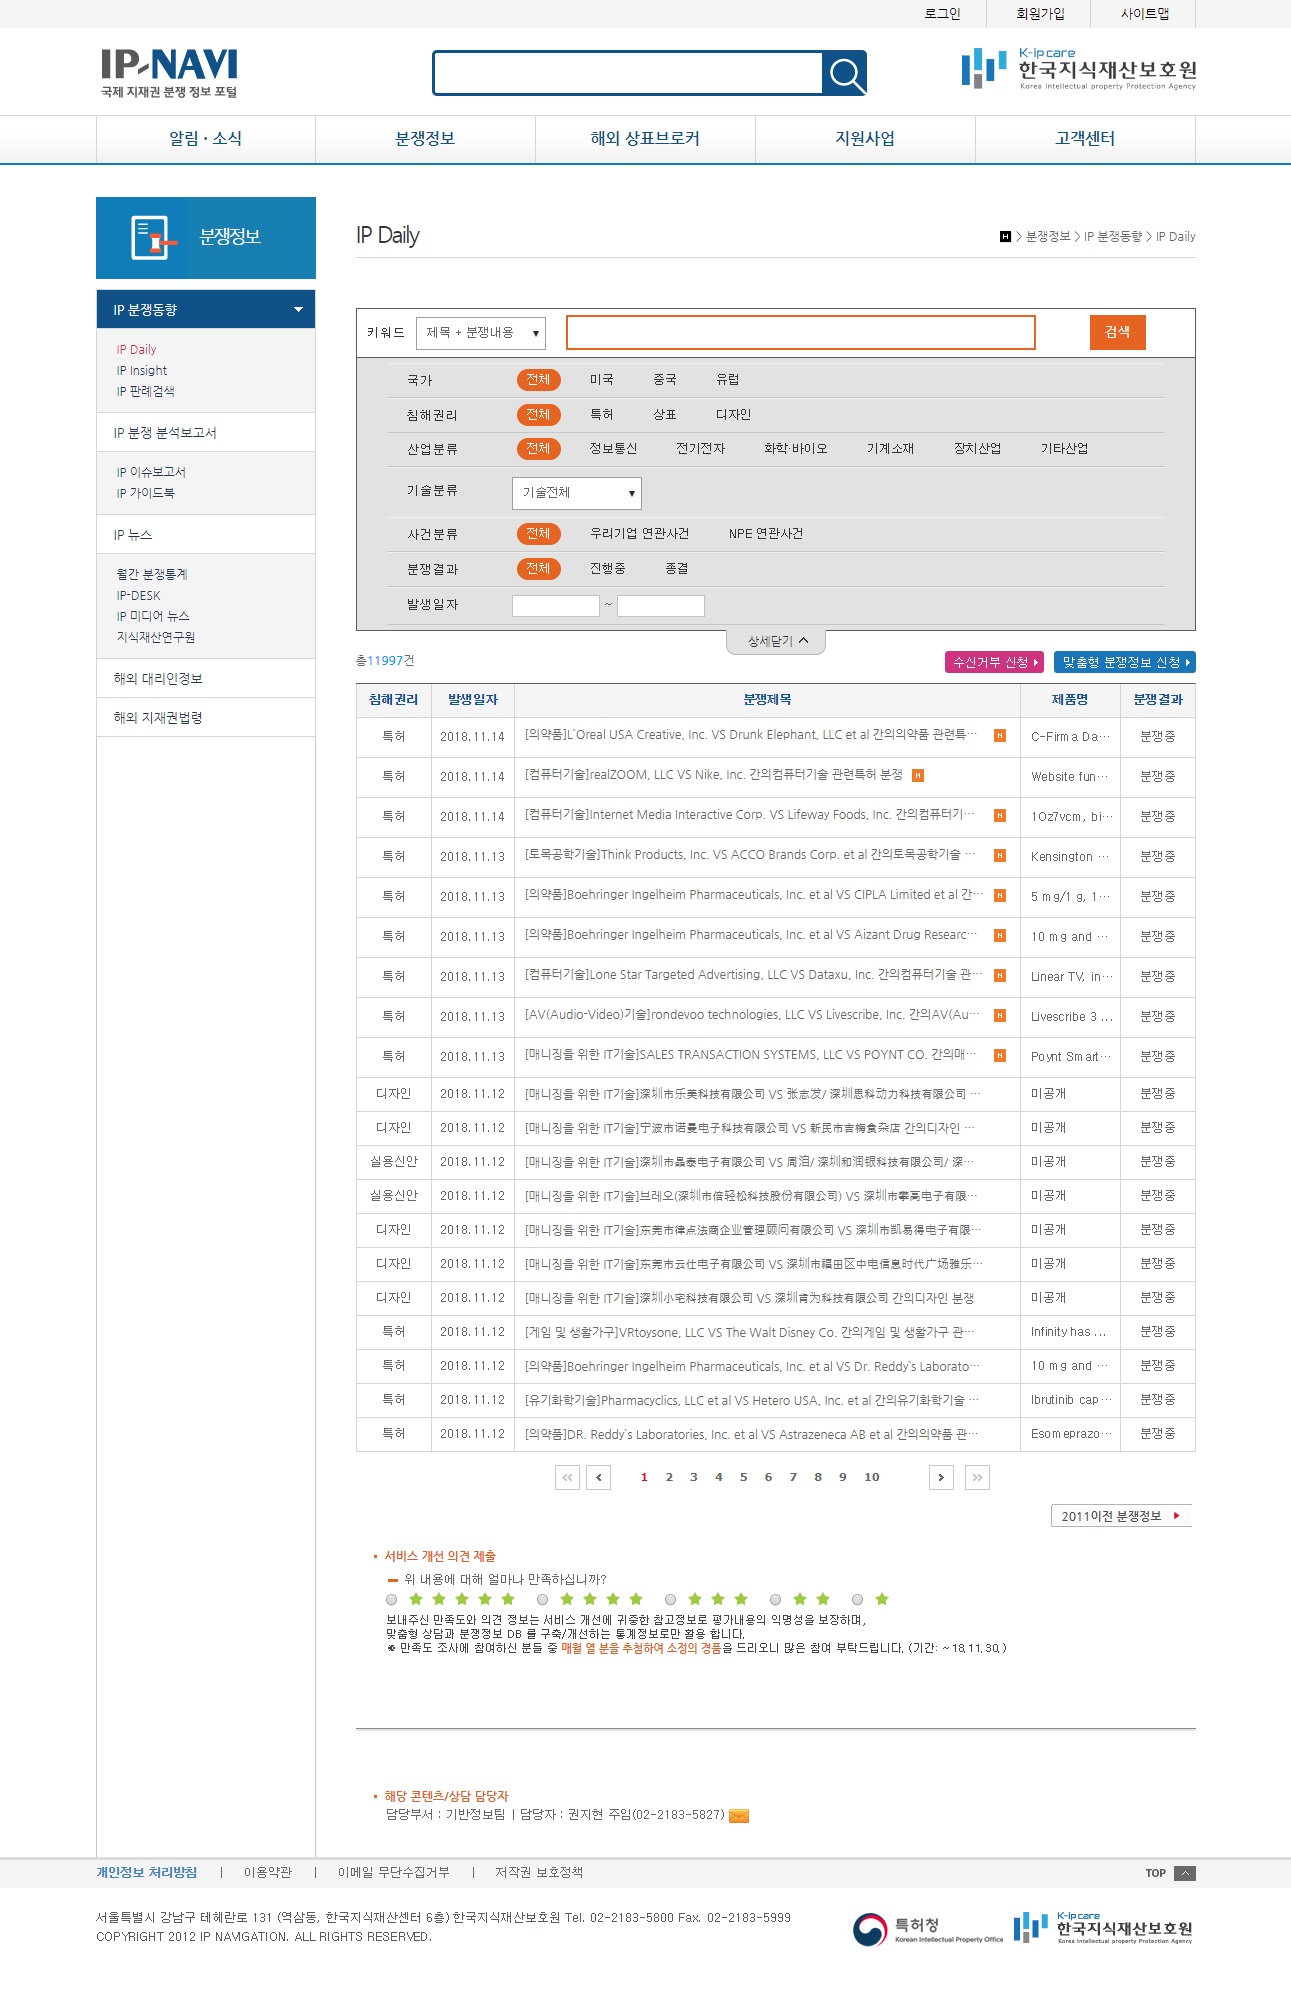The width and height of the screenshot is (1291, 1990).
Task: Open 알림·소식 main menu
Action: tap(206, 139)
